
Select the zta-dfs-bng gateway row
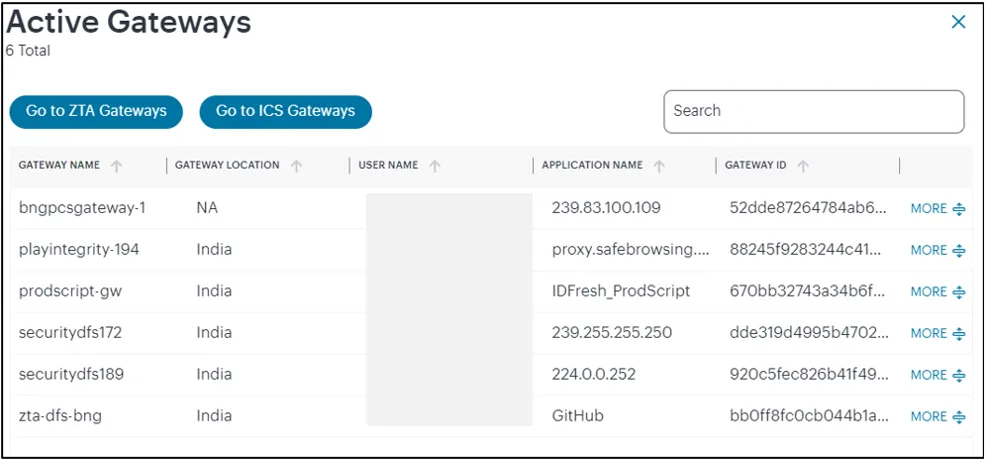click(491, 416)
